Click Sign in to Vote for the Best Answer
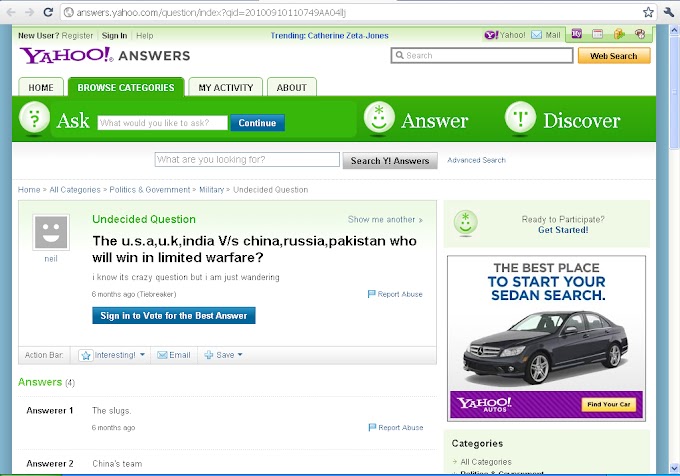Image resolution: width=680 pixels, height=476 pixels. (x=173, y=316)
